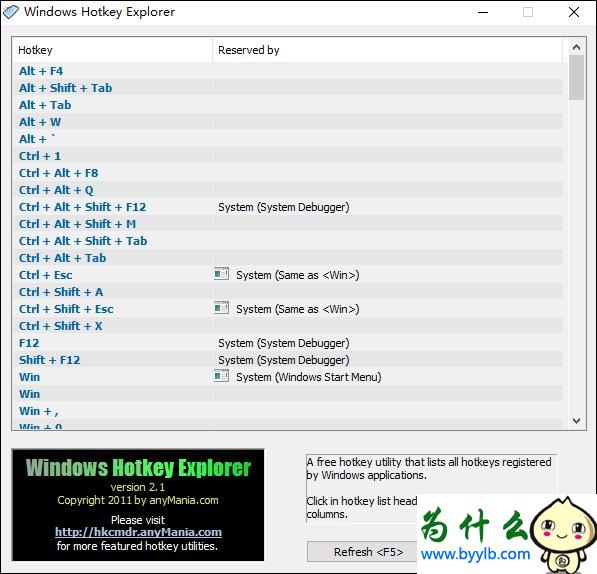Image resolution: width=597 pixels, height=574 pixels.
Task: Select the Alt + F4 row
Action: coord(287,71)
